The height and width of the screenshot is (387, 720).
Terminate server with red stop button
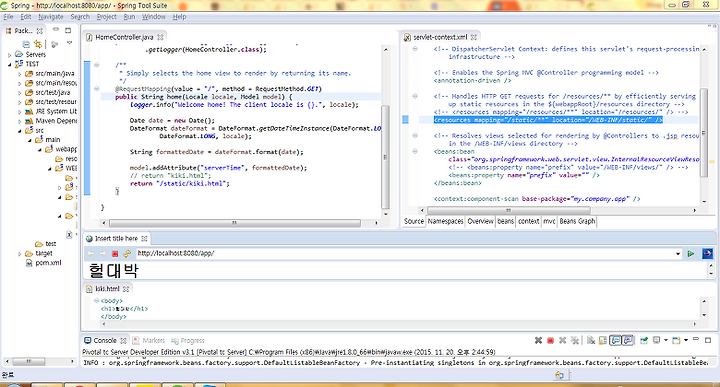pos(551,340)
